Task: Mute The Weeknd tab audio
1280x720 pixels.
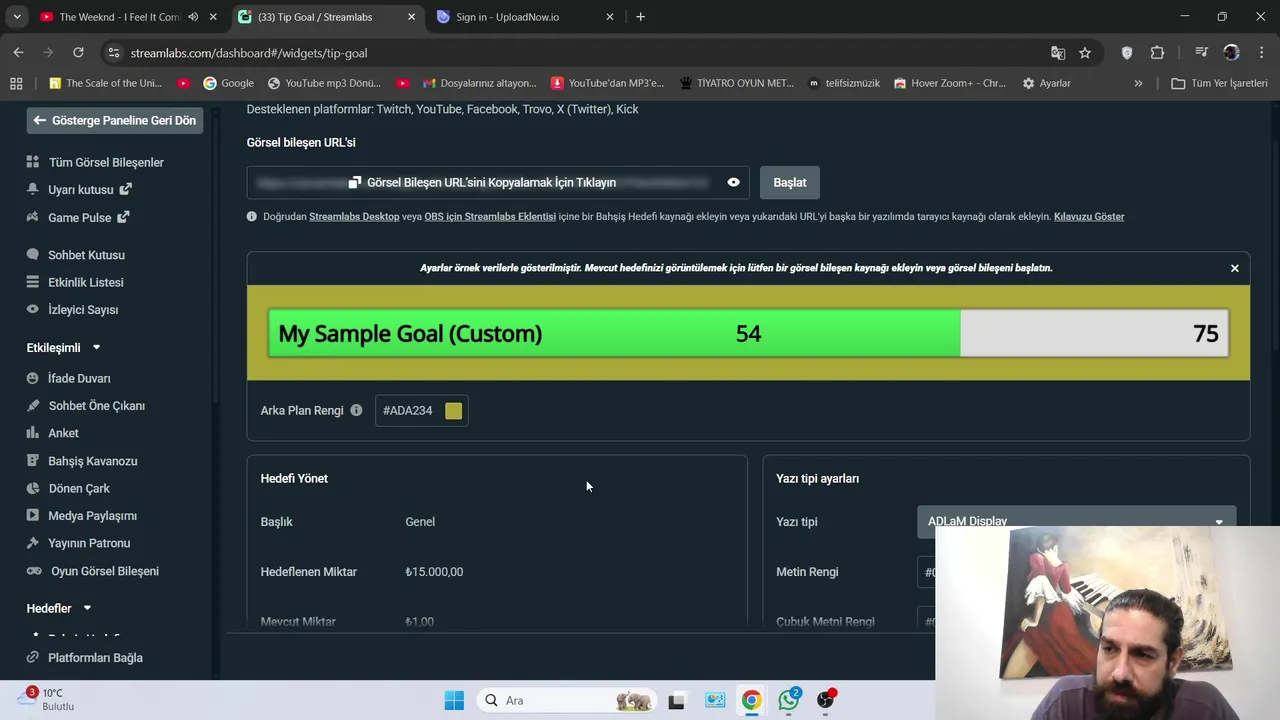Action: pos(193,17)
